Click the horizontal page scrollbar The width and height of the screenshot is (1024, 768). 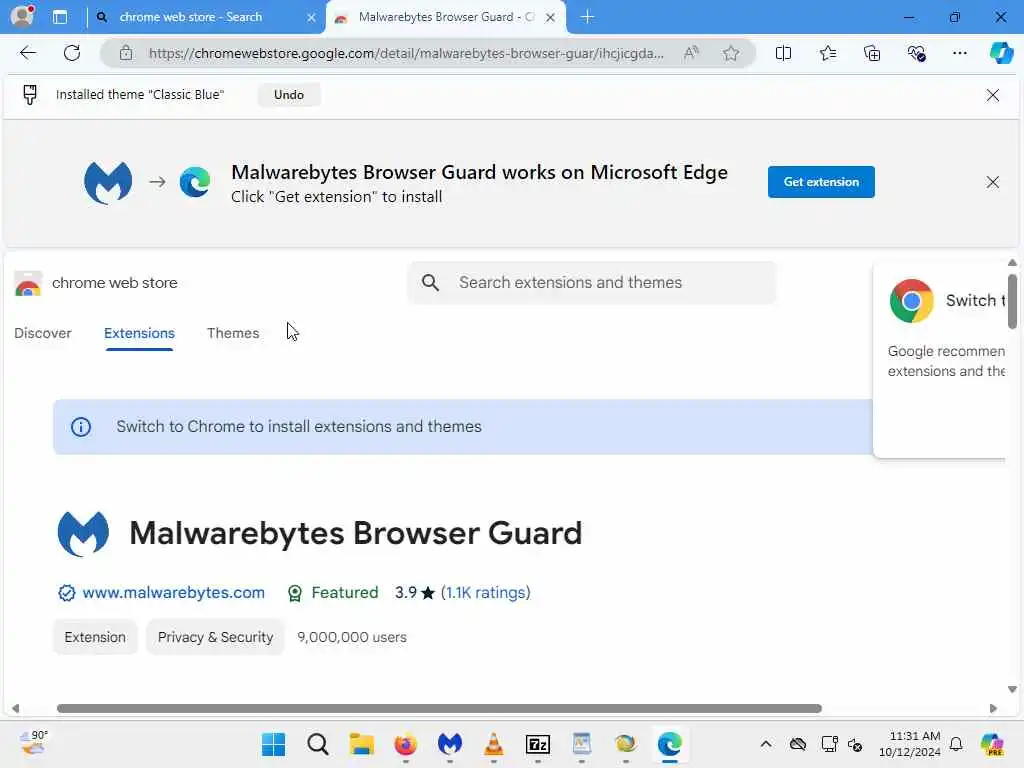coord(439,709)
